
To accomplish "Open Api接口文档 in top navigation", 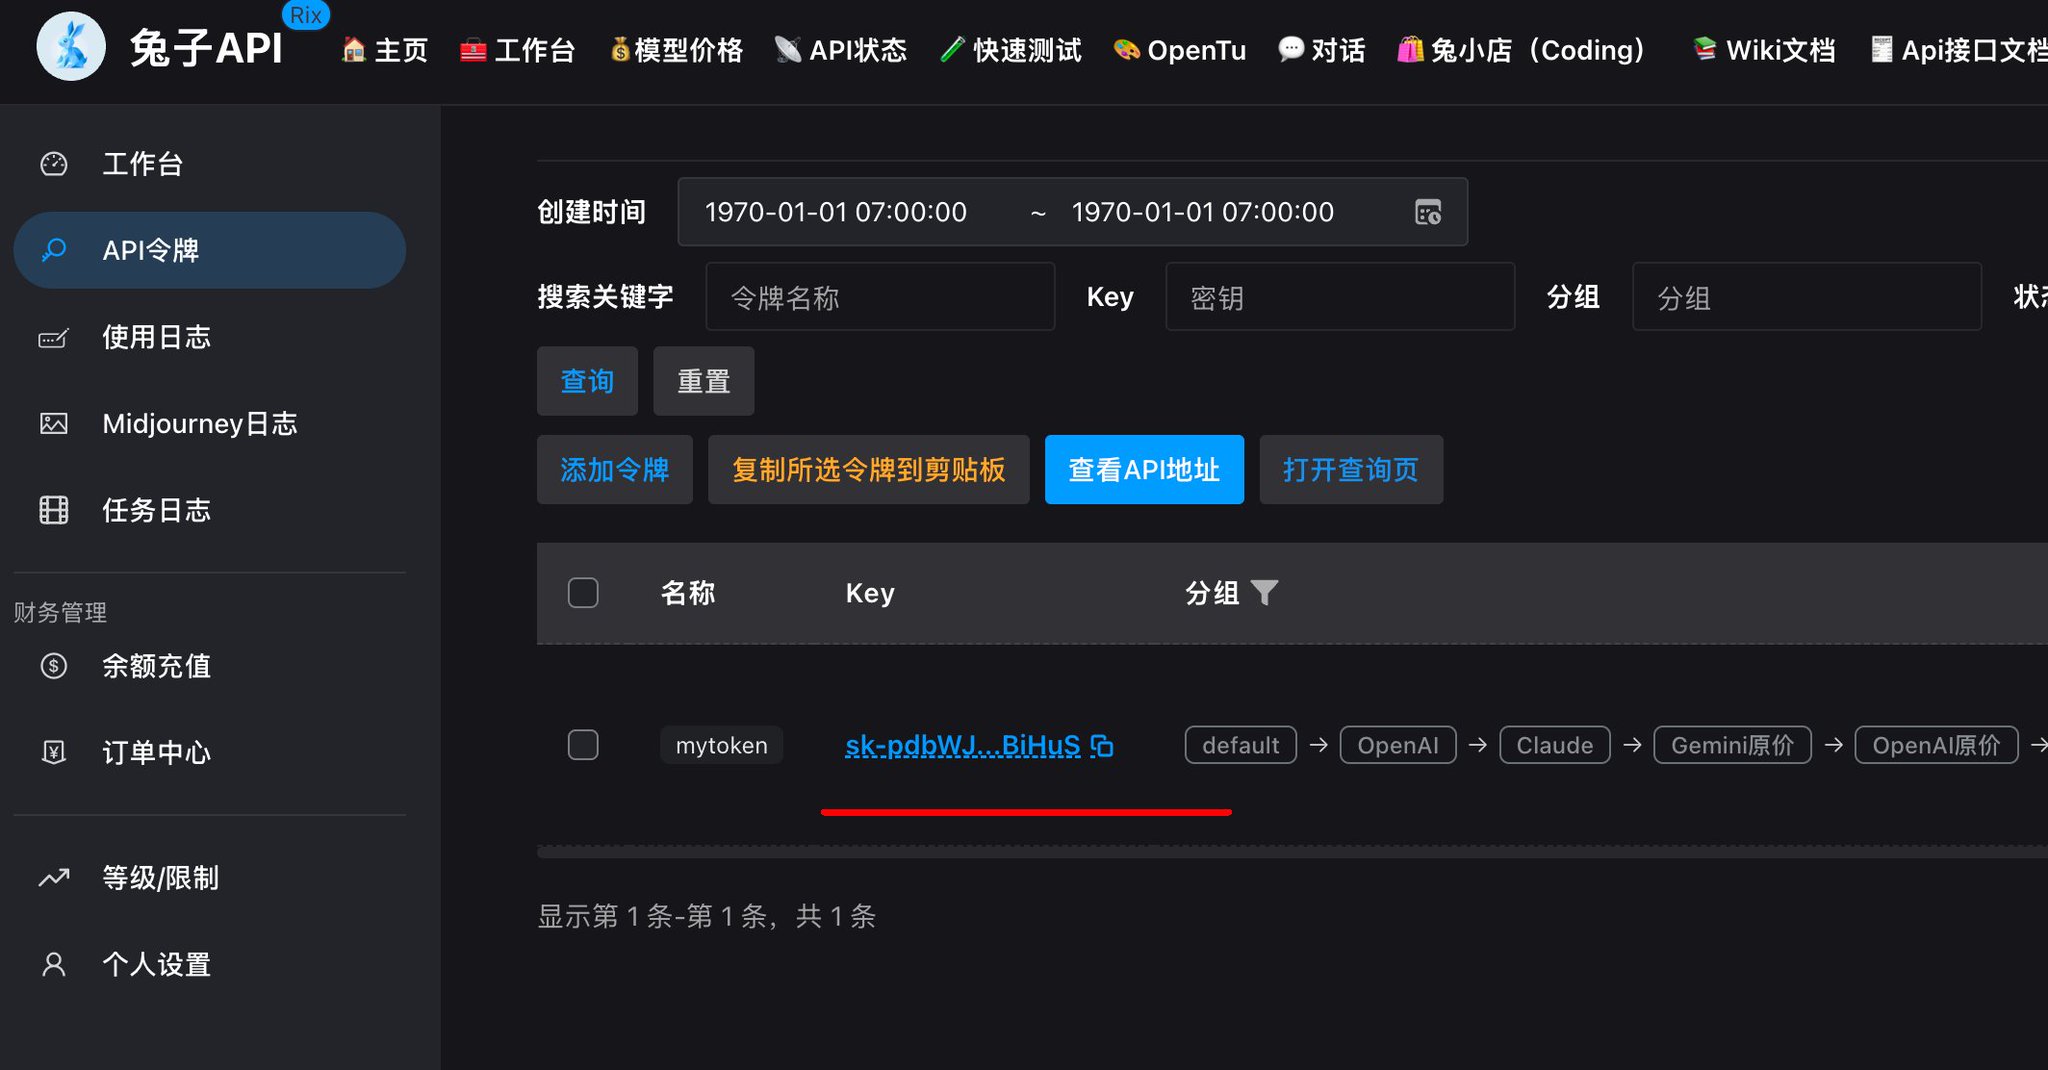I will pyautogui.click(x=1958, y=50).
